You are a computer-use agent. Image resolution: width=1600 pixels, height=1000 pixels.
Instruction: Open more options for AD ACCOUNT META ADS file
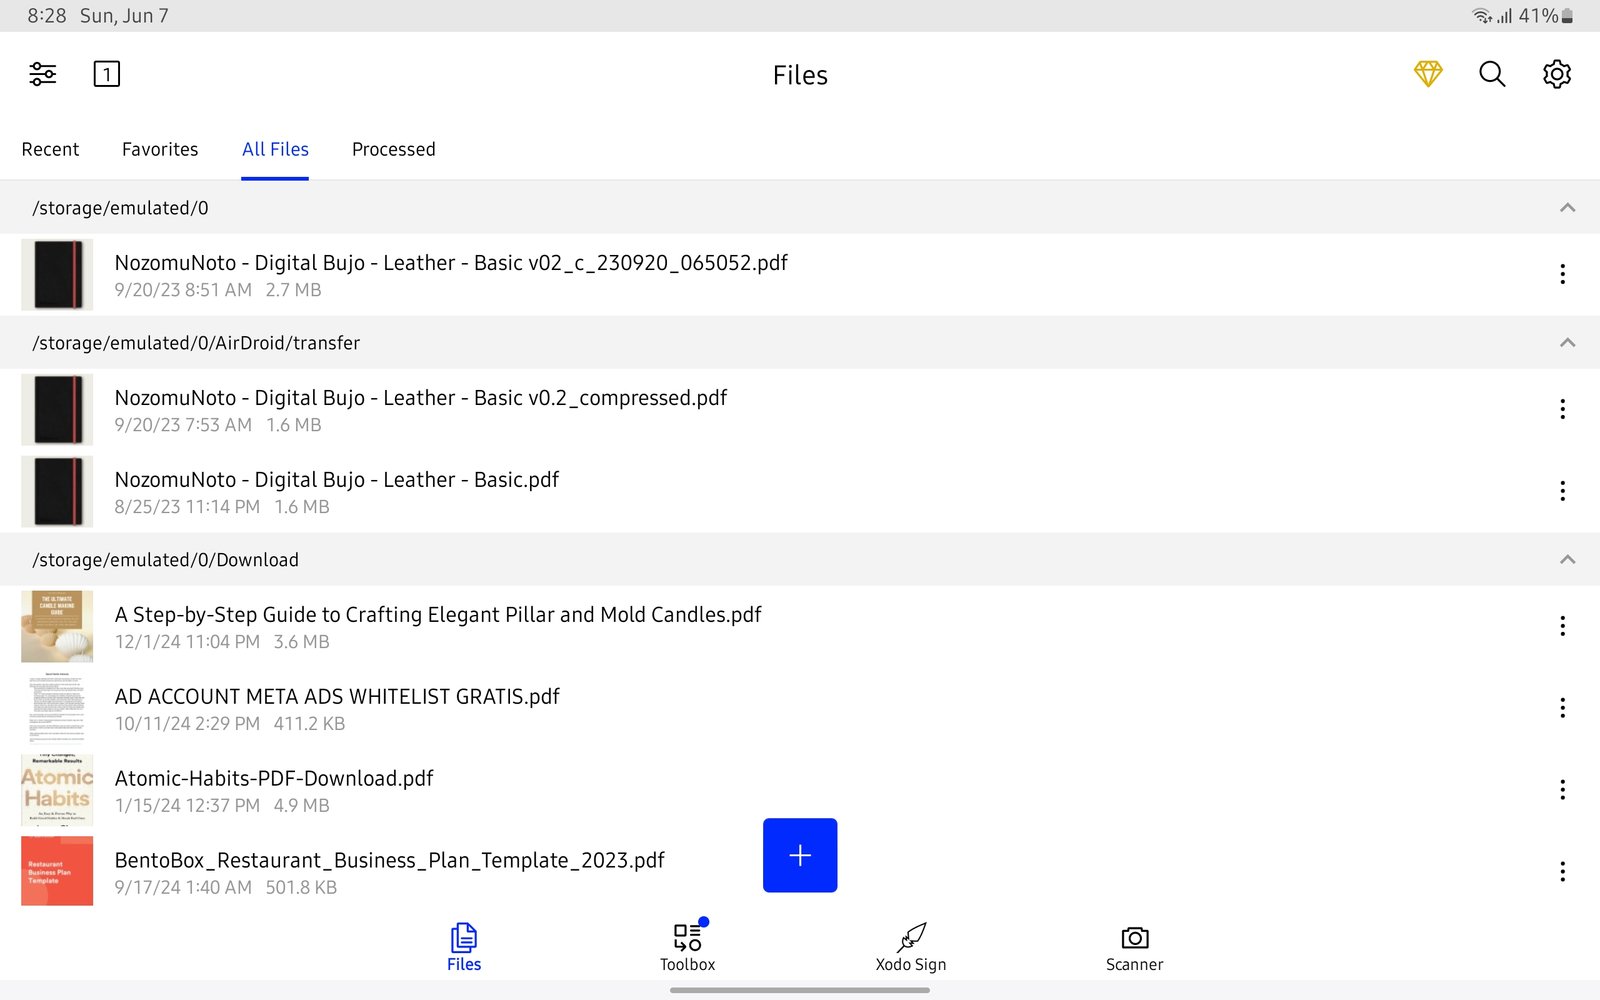[1562, 708]
